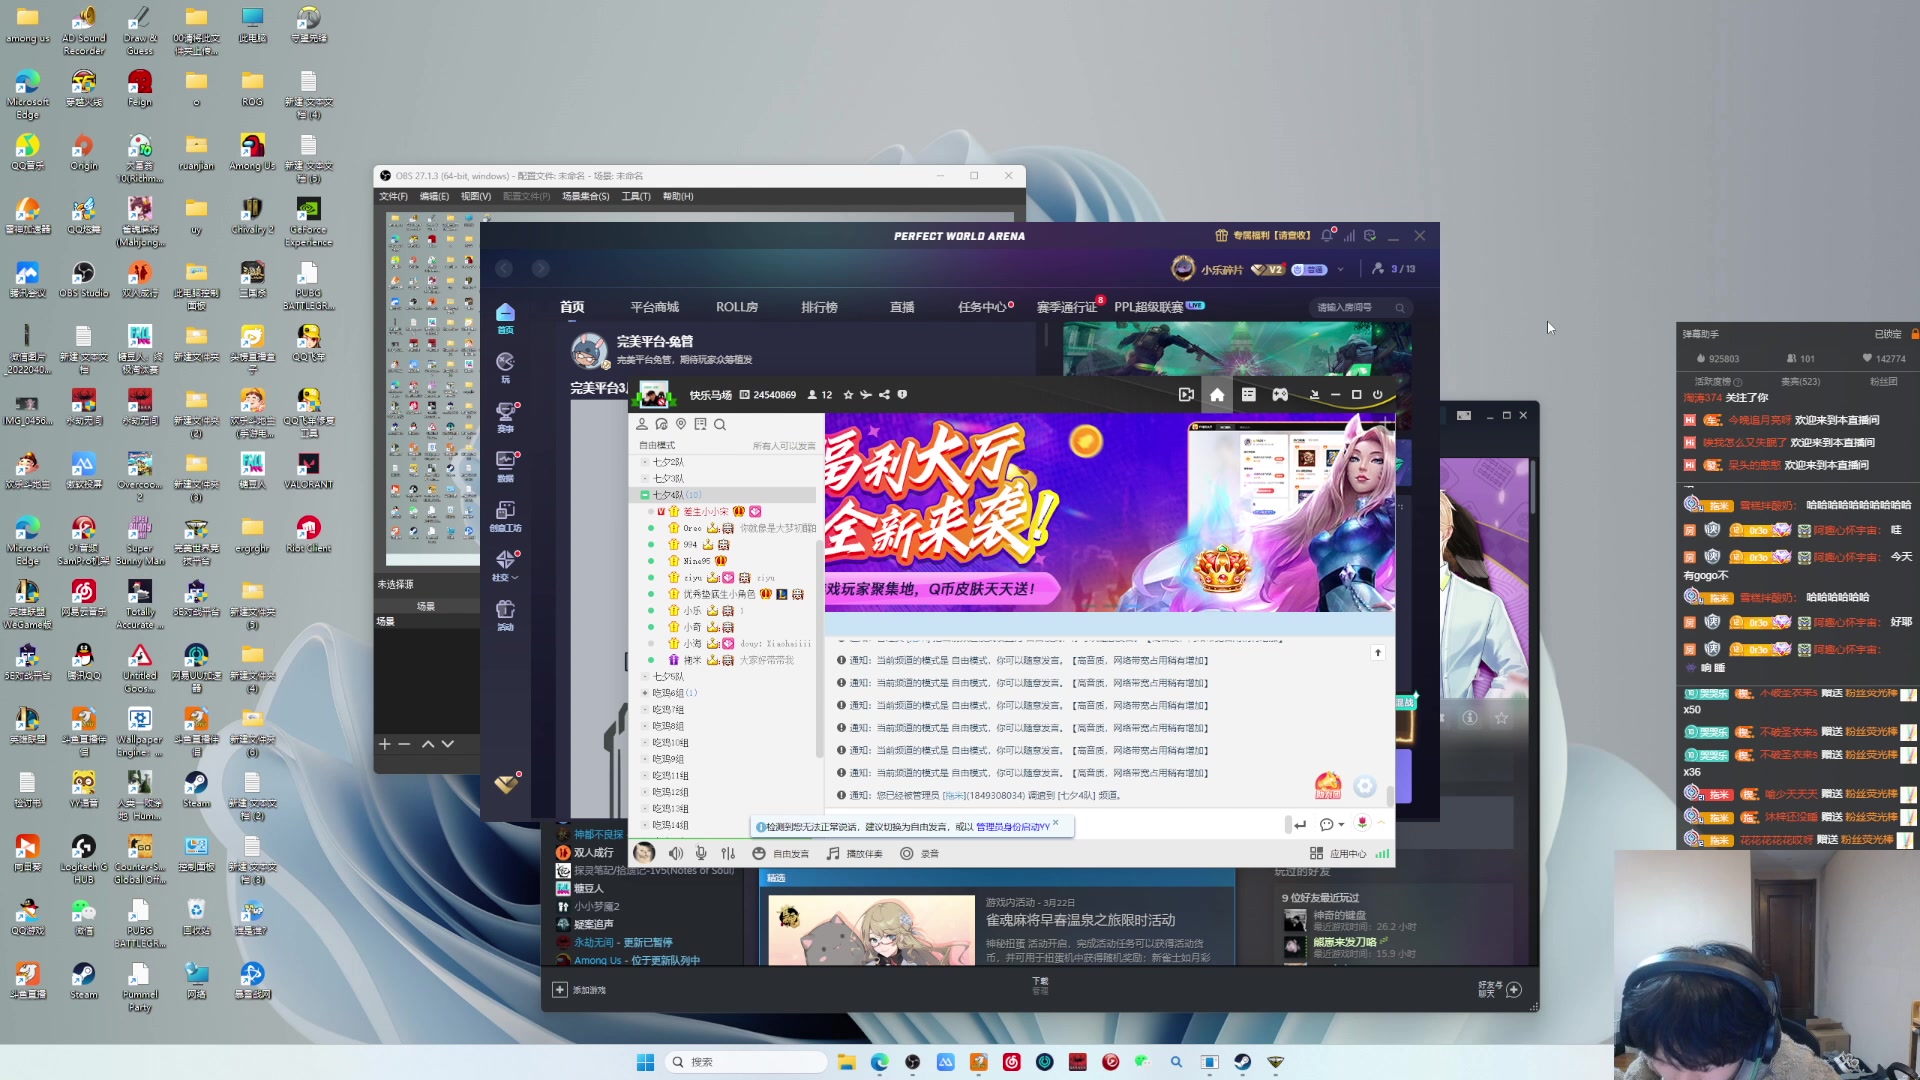1920x1080 pixels.
Task: Open the 工具(T) menu in OBS
Action: [x=636, y=196]
